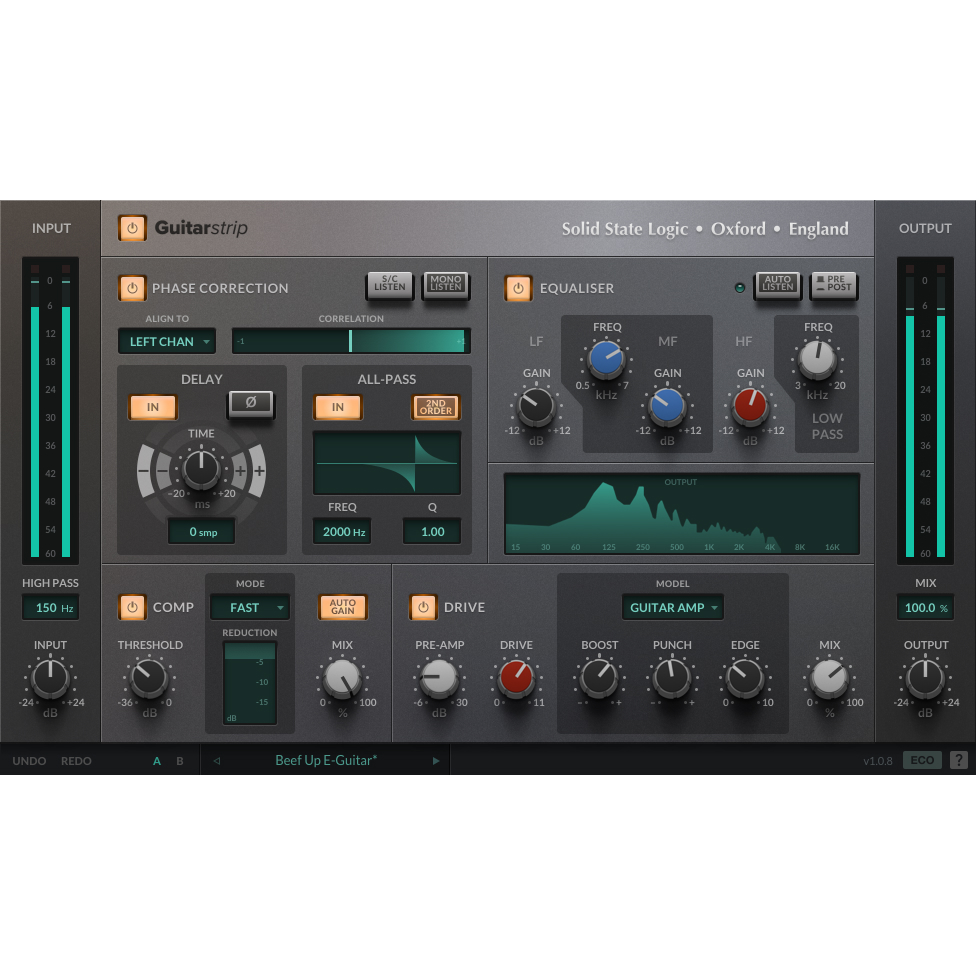976x976 pixels.
Task: Open the Drive MODEL dropdown showing GUITAR AMP
Action: click(672, 607)
